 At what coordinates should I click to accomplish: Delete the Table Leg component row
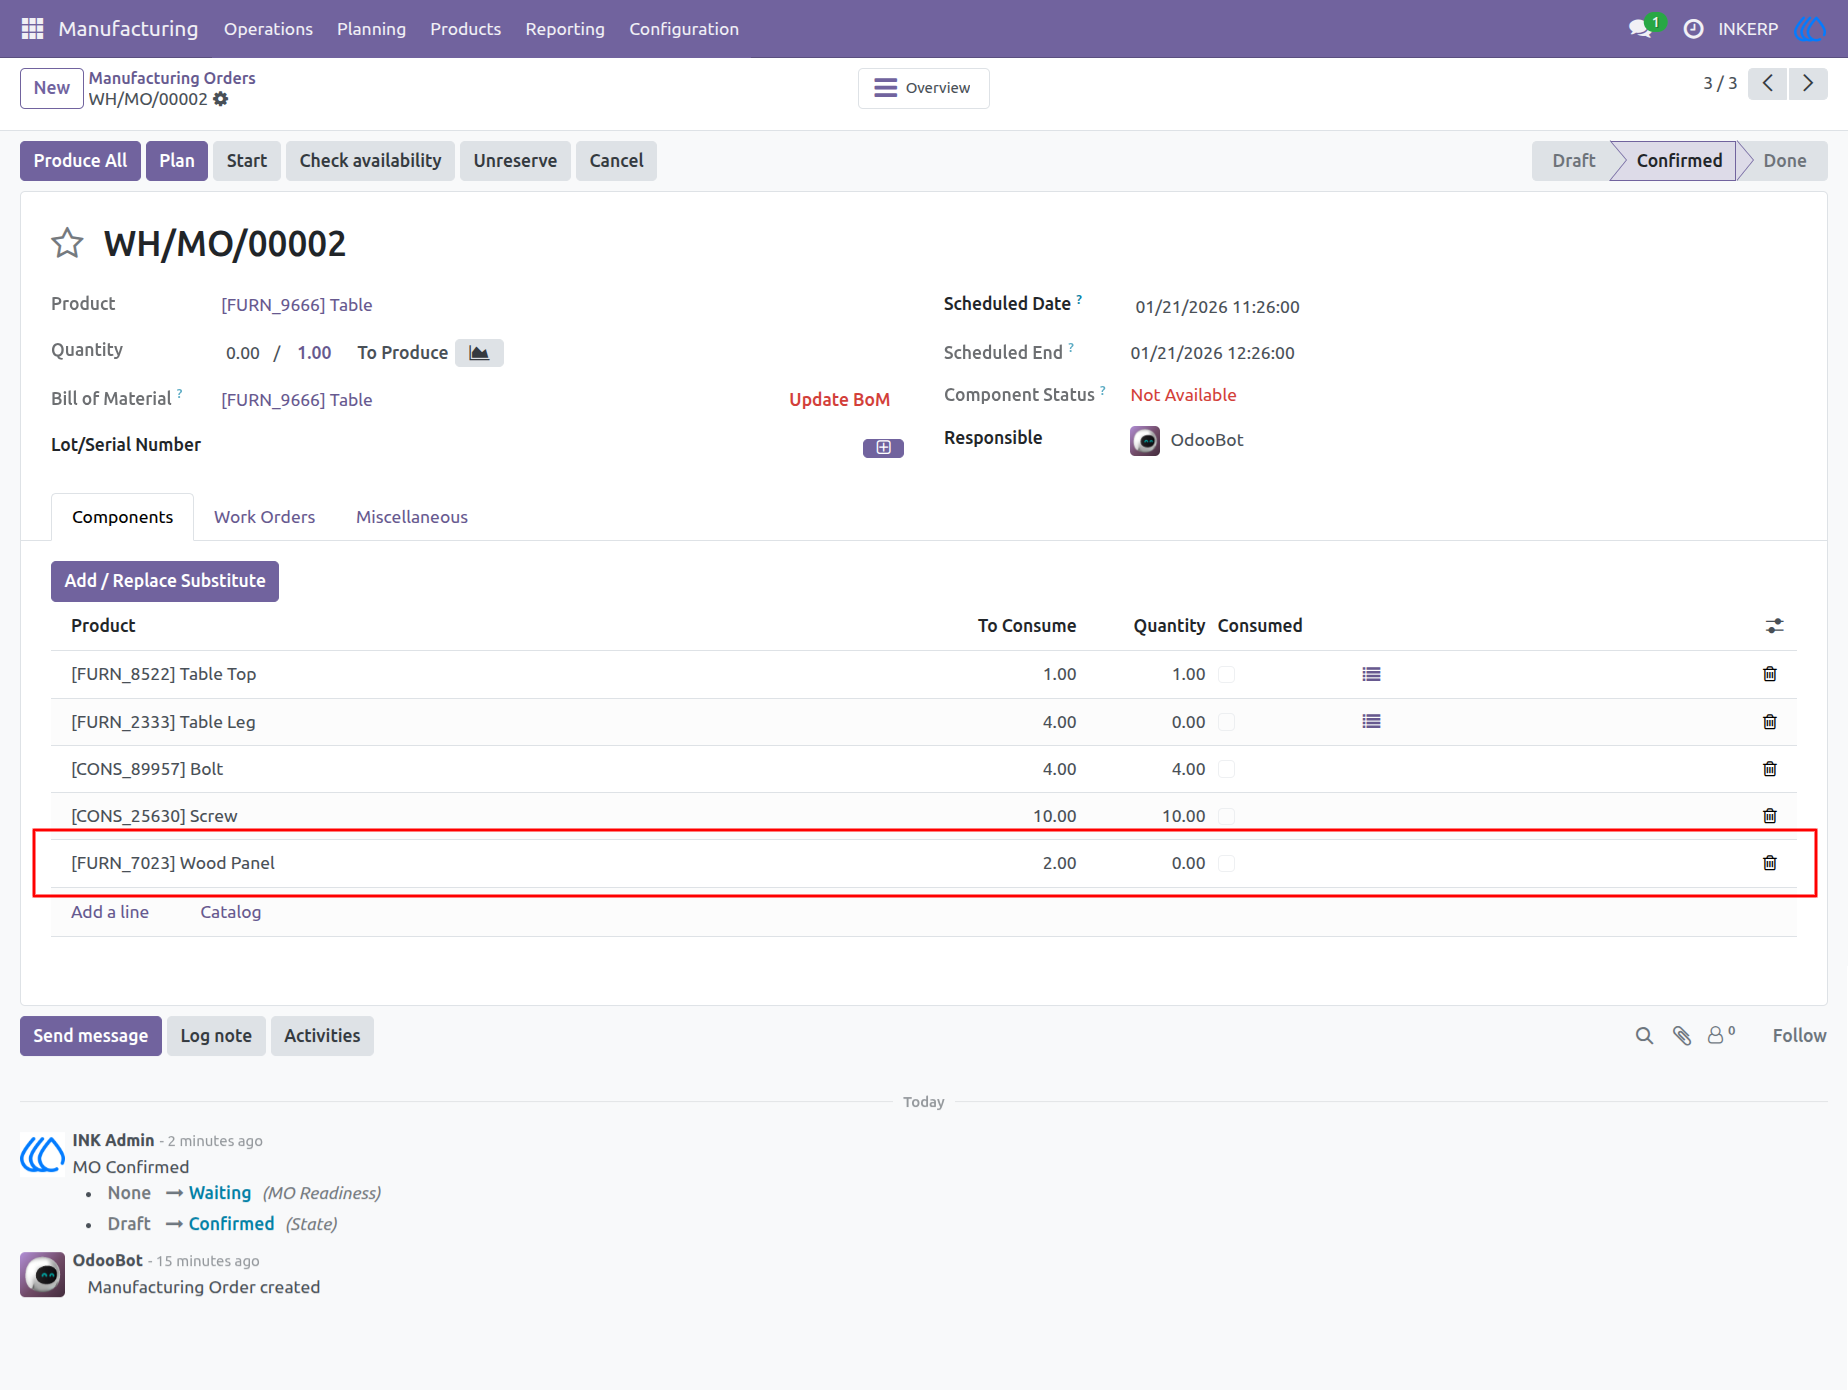pyautogui.click(x=1769, y=722)
